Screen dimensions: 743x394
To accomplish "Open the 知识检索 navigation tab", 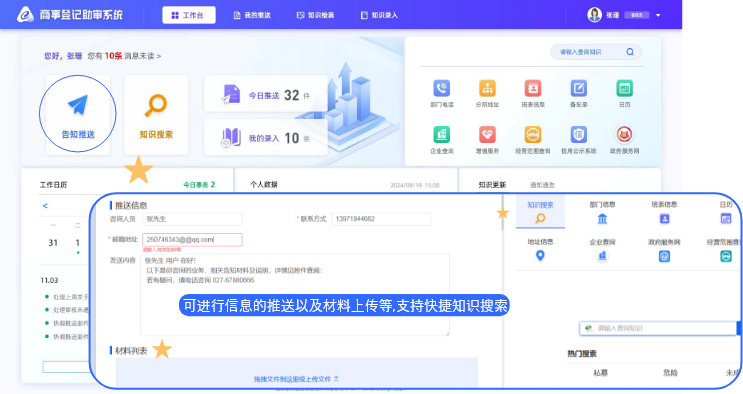I will click(x=315, y=15).
